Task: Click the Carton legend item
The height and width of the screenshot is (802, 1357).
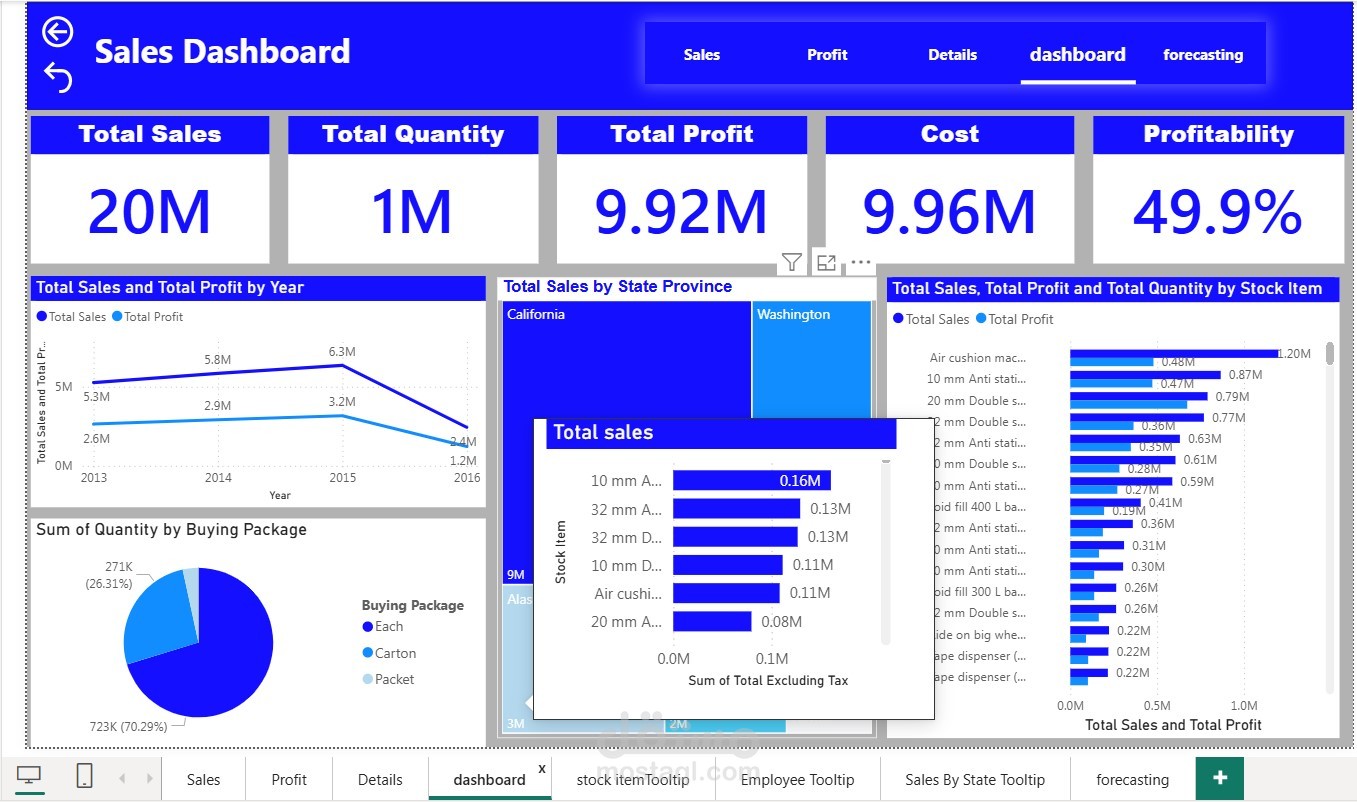Action: click(x=389, y=653)
